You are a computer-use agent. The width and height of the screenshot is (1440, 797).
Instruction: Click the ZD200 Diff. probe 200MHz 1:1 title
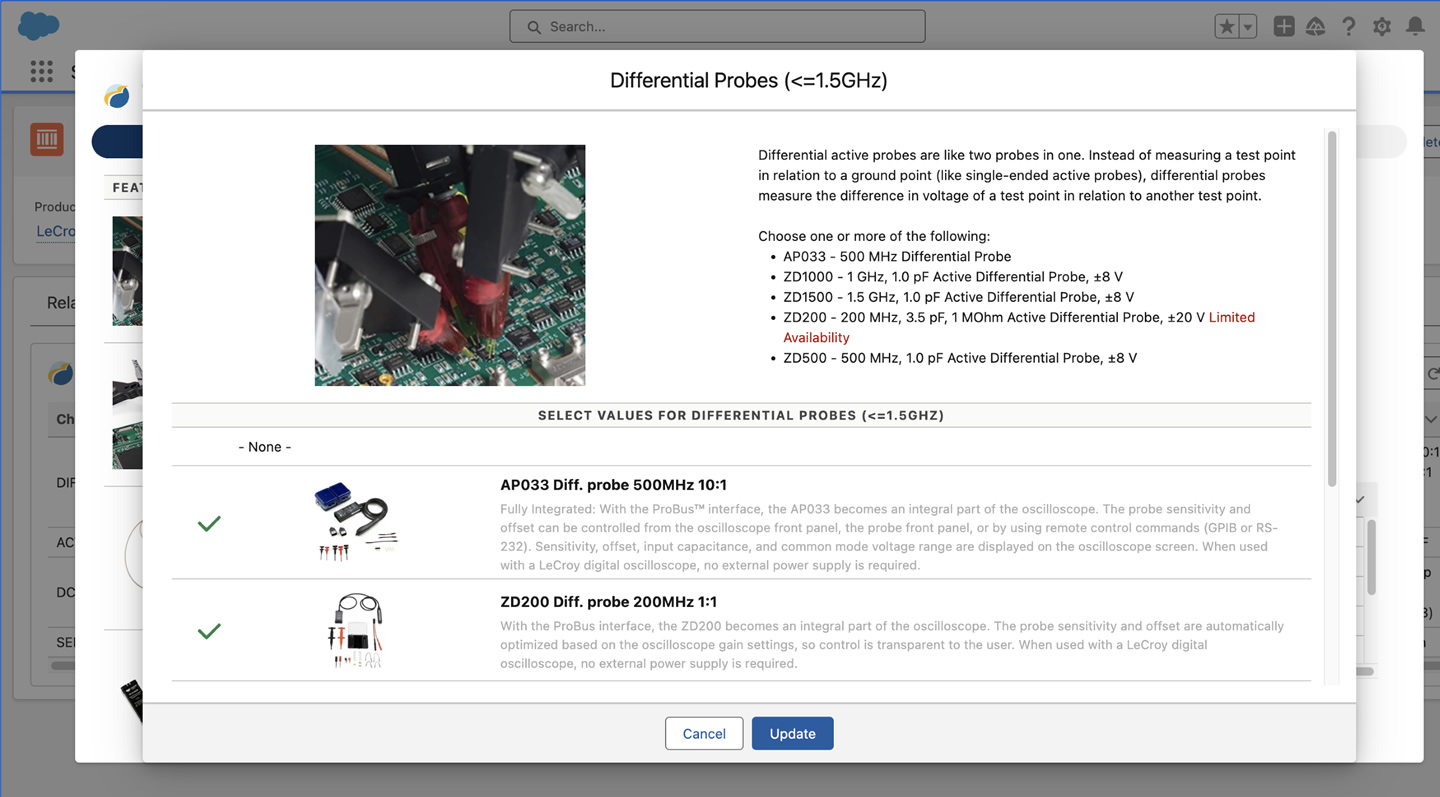pyautogui.click(x=608, y=602)
